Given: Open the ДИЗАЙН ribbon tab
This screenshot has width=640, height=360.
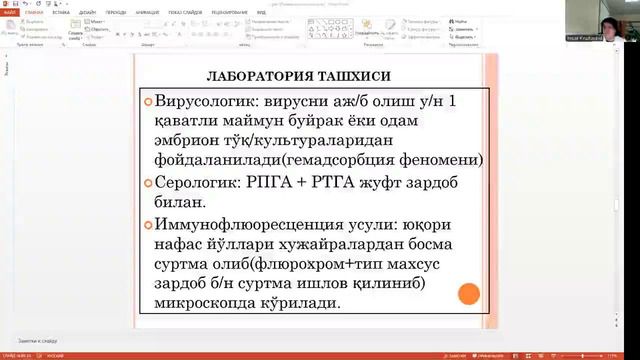Looking at the screenshot, I should [87, 13].
